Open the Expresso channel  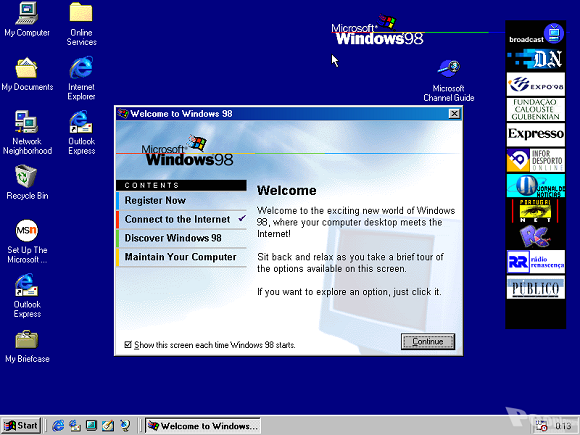click(x=536, y=135)
